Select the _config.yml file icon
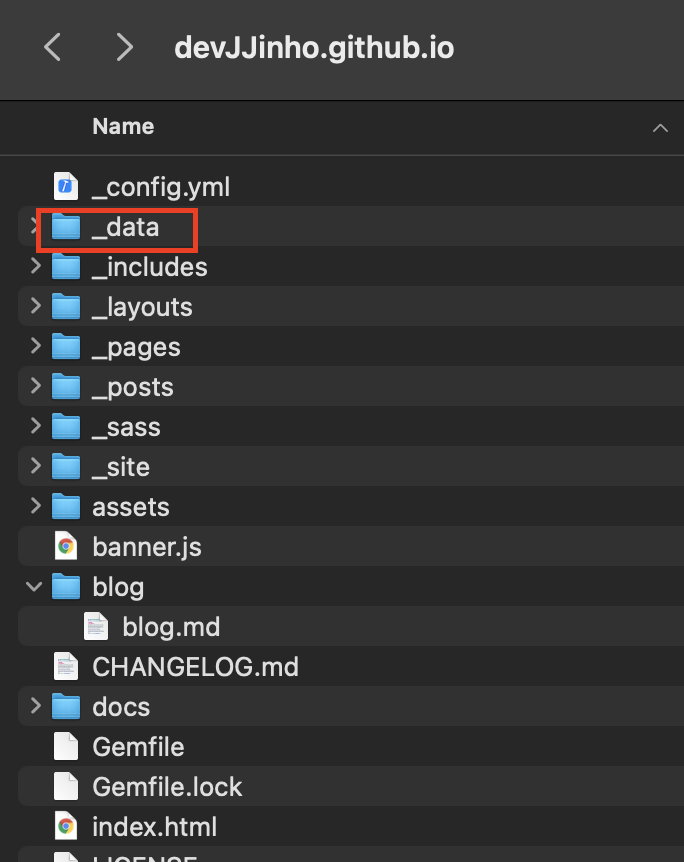 coord(66,186)
